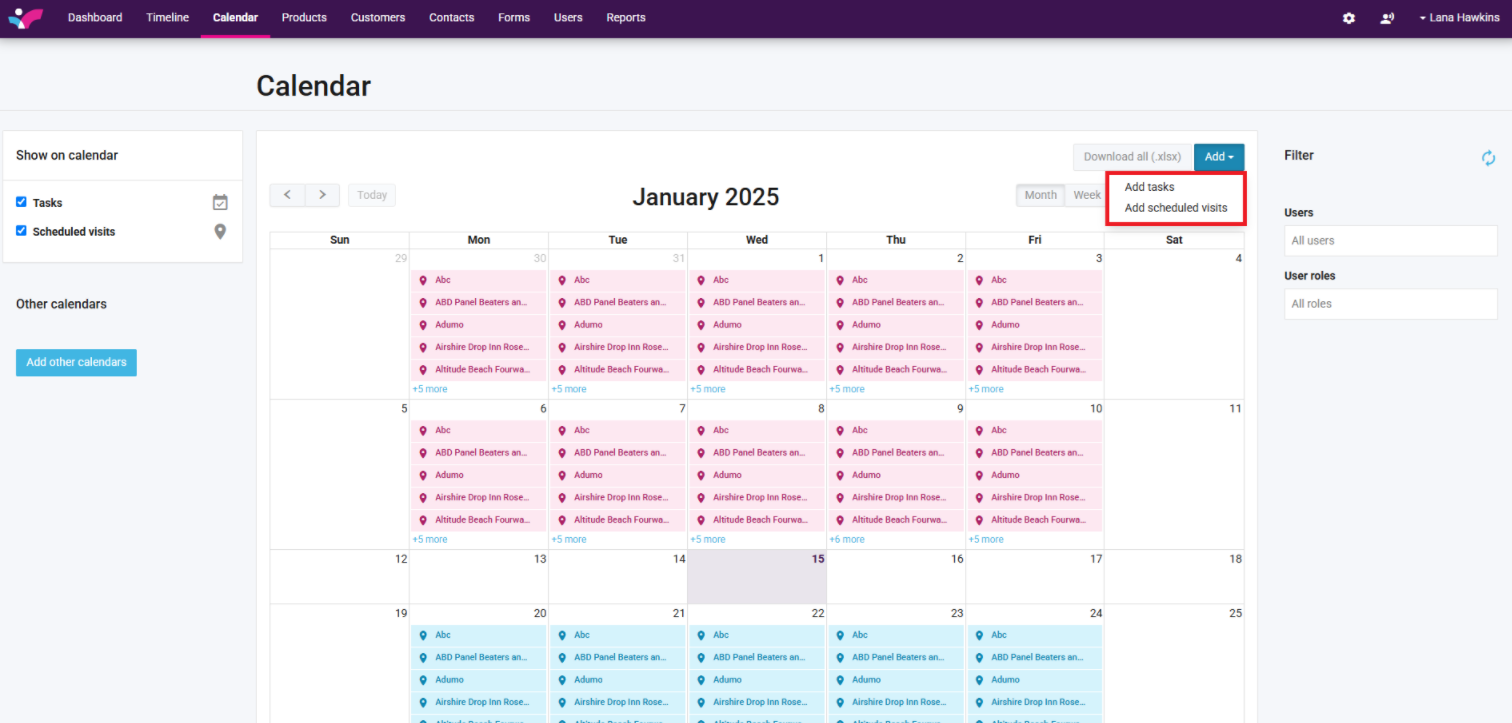This screenshot has width=1512, height=723.
Task: Collapse the Add dropdown button
Action: tap(1218, 157)
